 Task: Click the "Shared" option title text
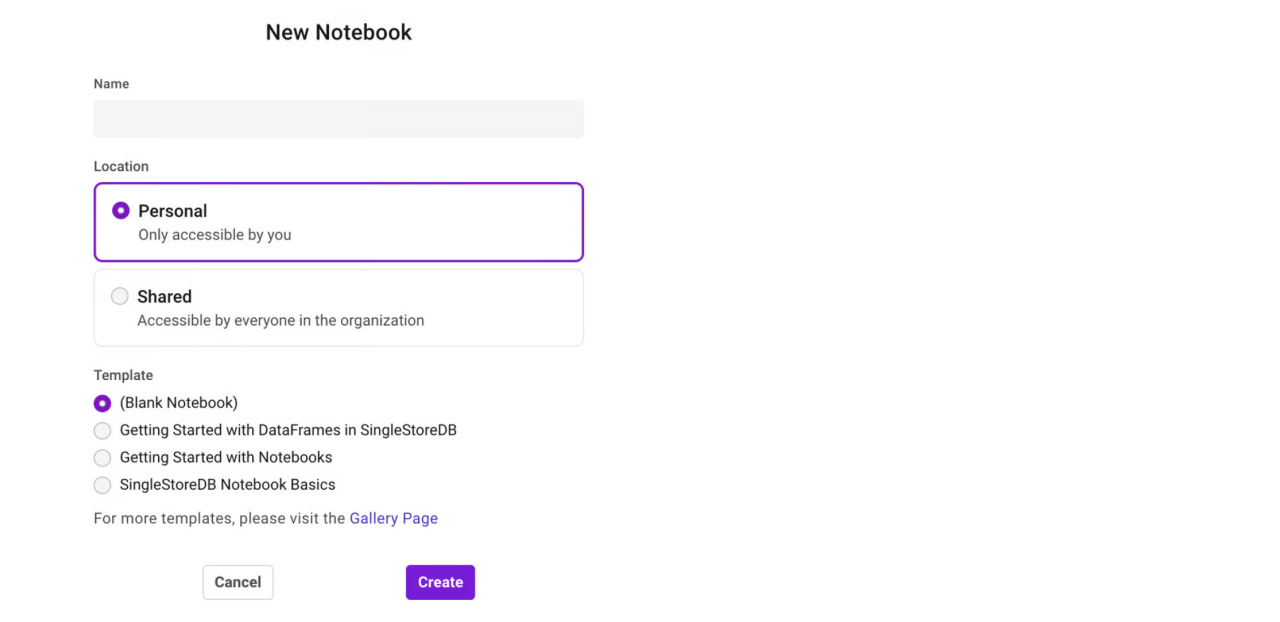(x=164, y=296)
